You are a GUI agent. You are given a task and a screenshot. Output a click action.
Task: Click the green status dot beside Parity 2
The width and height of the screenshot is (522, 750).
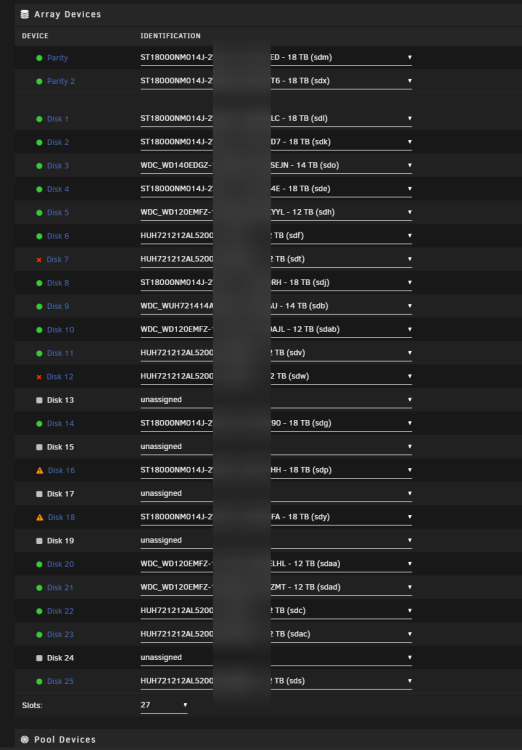(x=39, y=81)
